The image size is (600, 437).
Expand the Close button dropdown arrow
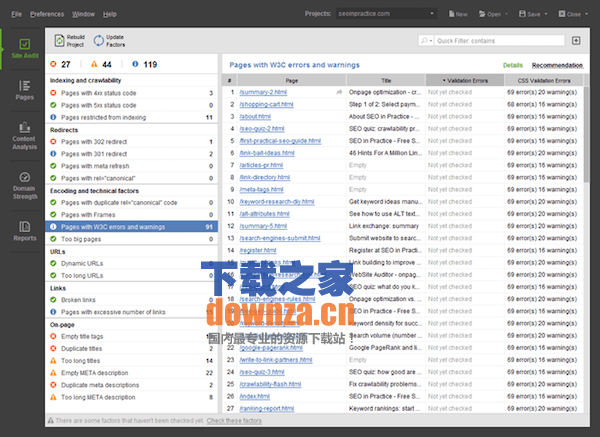(586, 14)
